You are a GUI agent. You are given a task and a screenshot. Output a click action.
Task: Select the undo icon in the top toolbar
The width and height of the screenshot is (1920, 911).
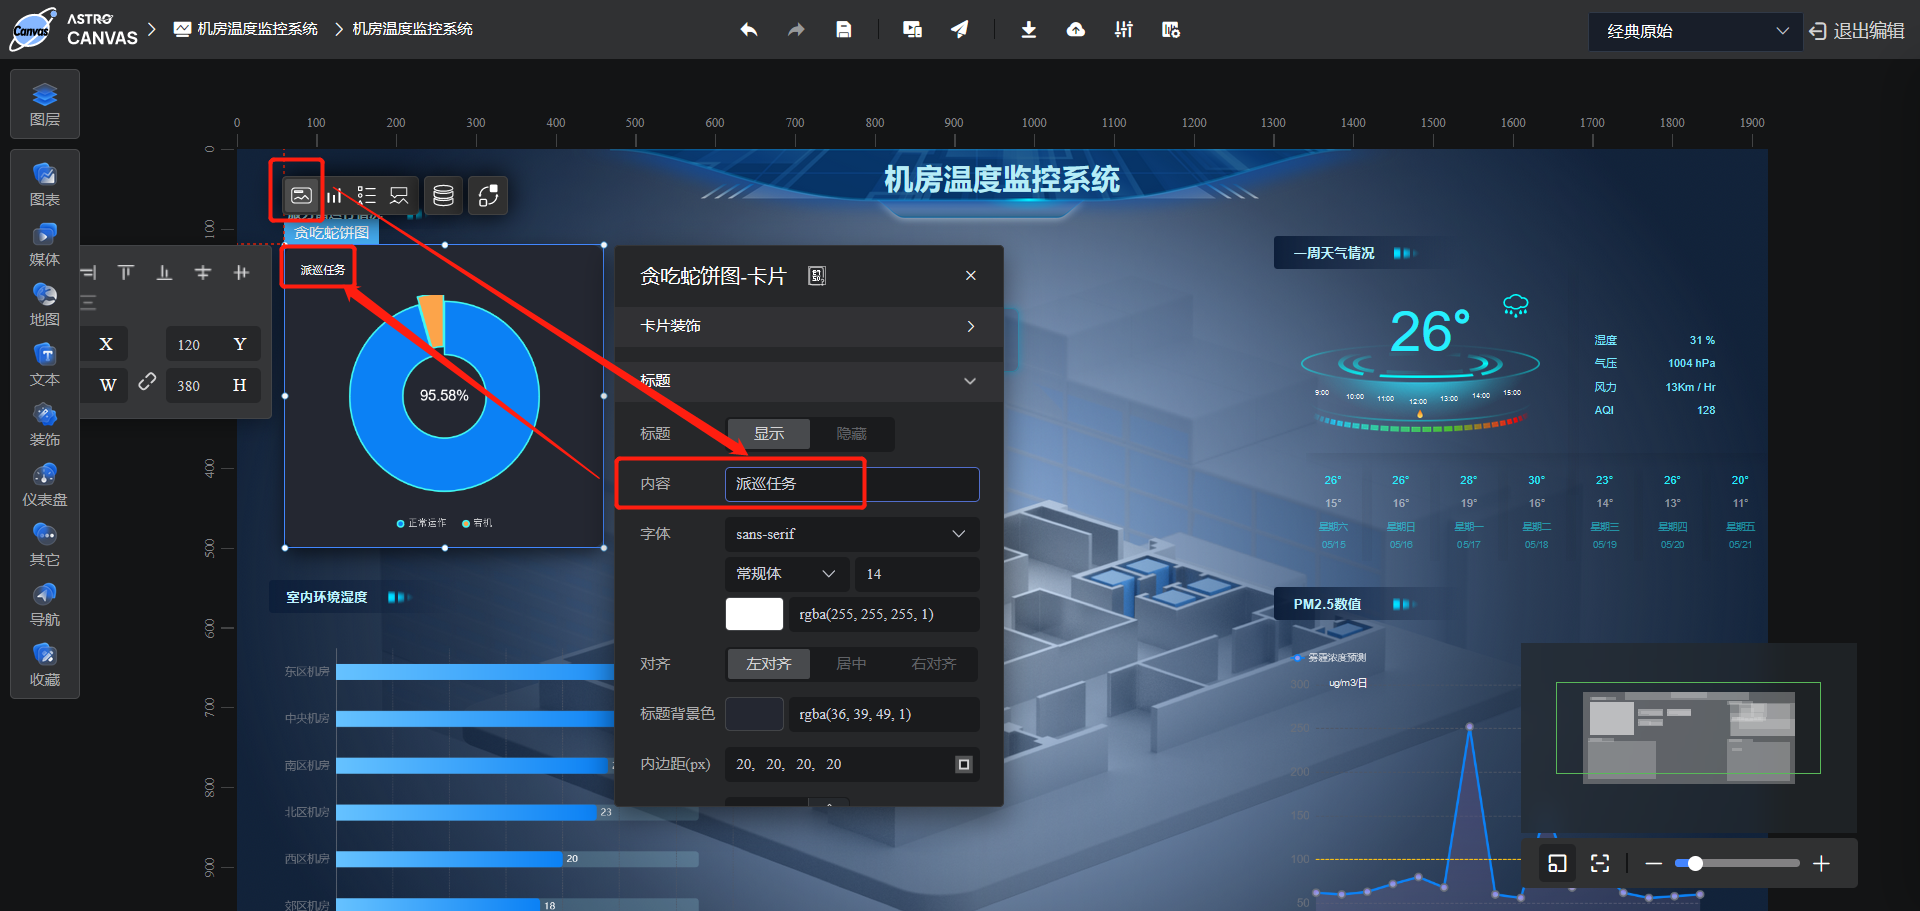click(748, 30)
